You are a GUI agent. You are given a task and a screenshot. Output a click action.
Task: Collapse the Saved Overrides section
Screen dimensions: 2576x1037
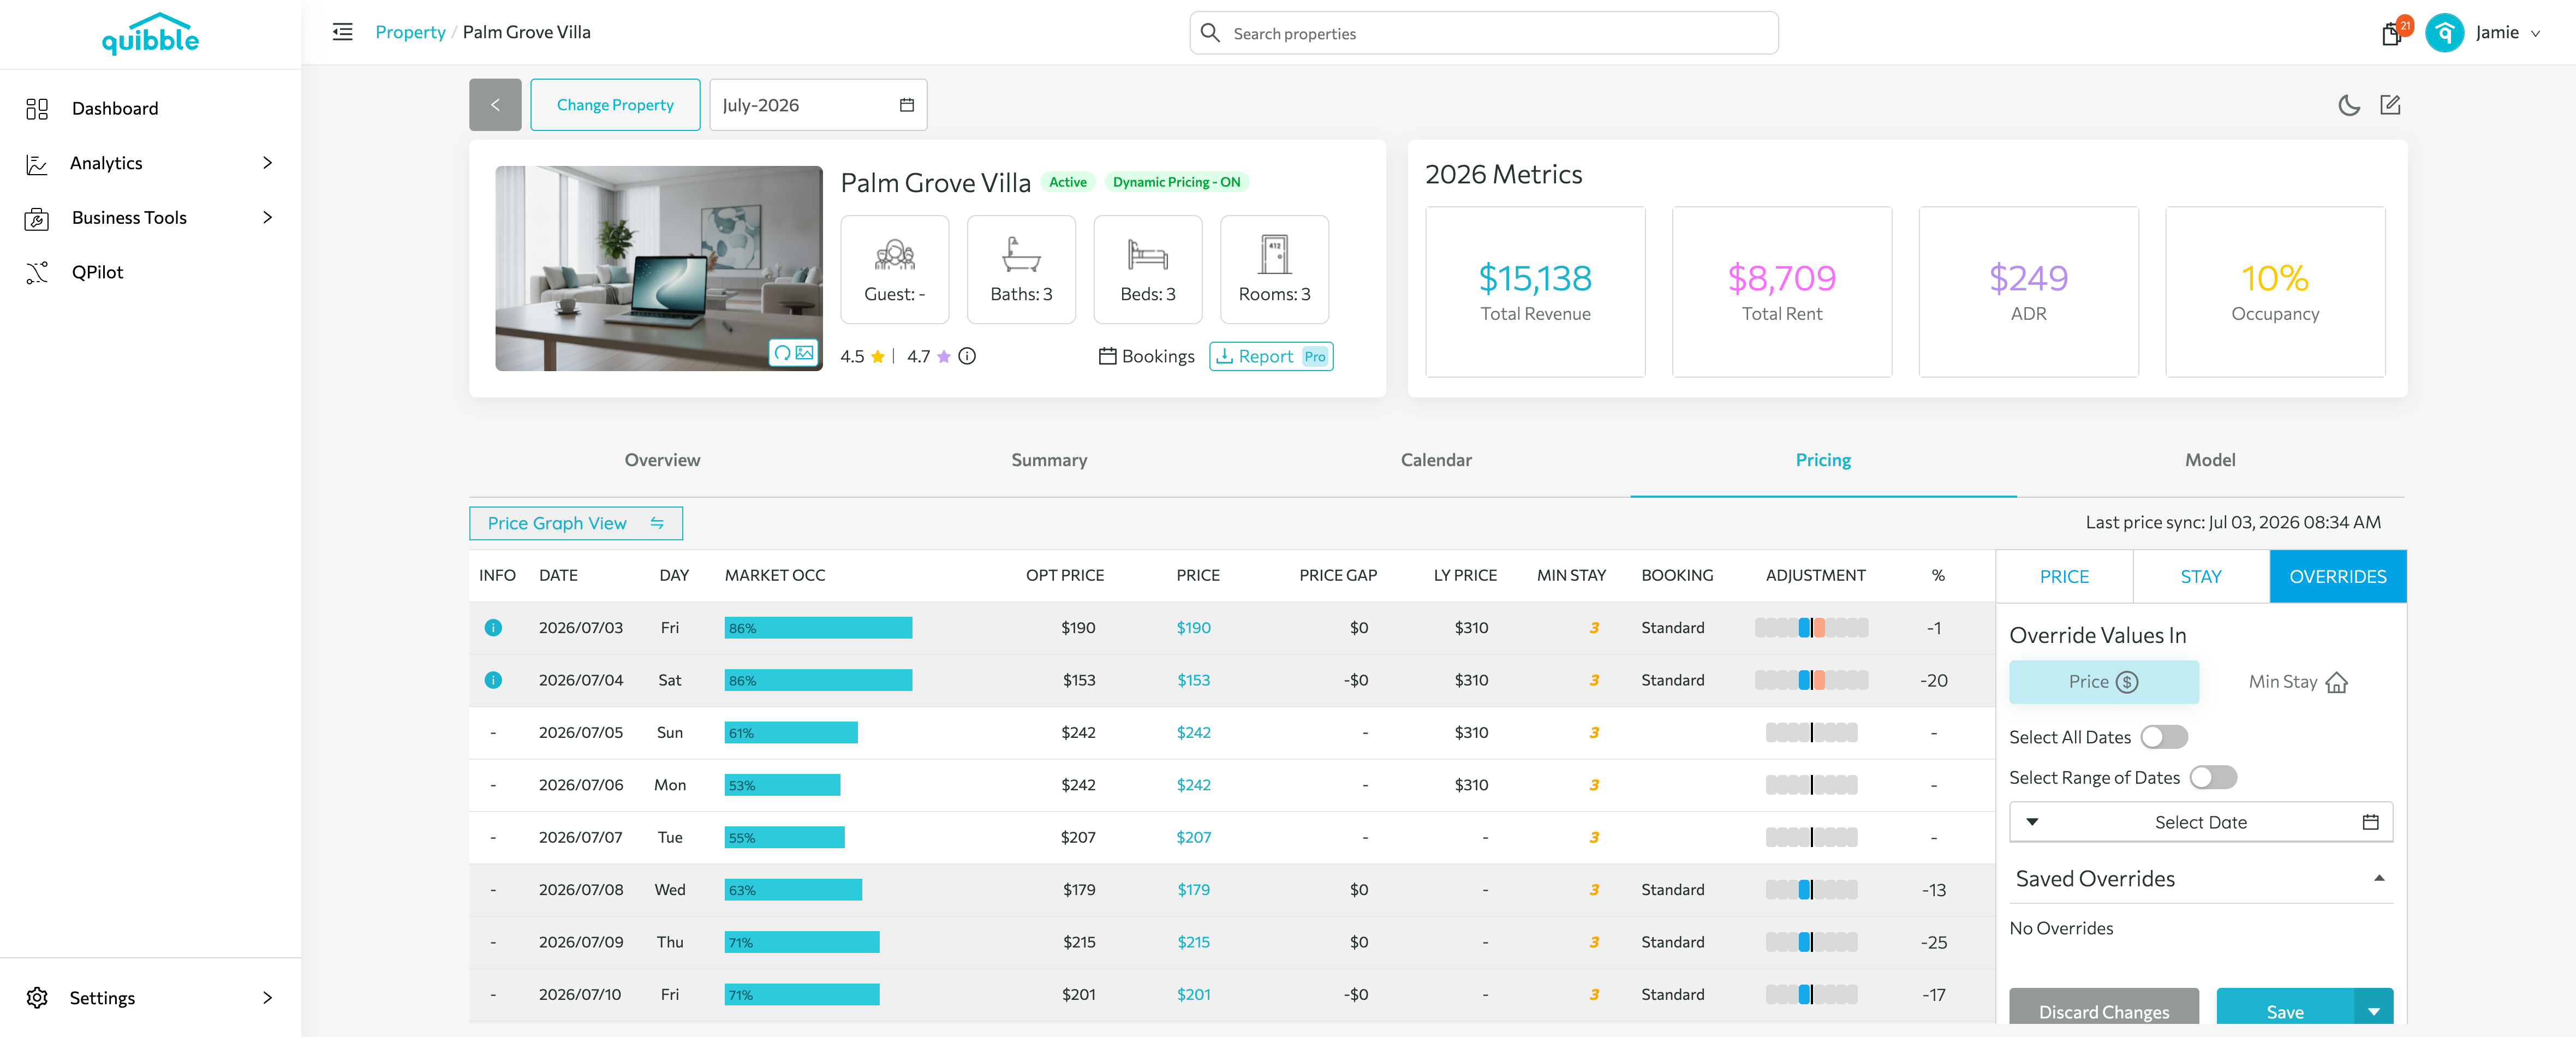(2379, 878)
